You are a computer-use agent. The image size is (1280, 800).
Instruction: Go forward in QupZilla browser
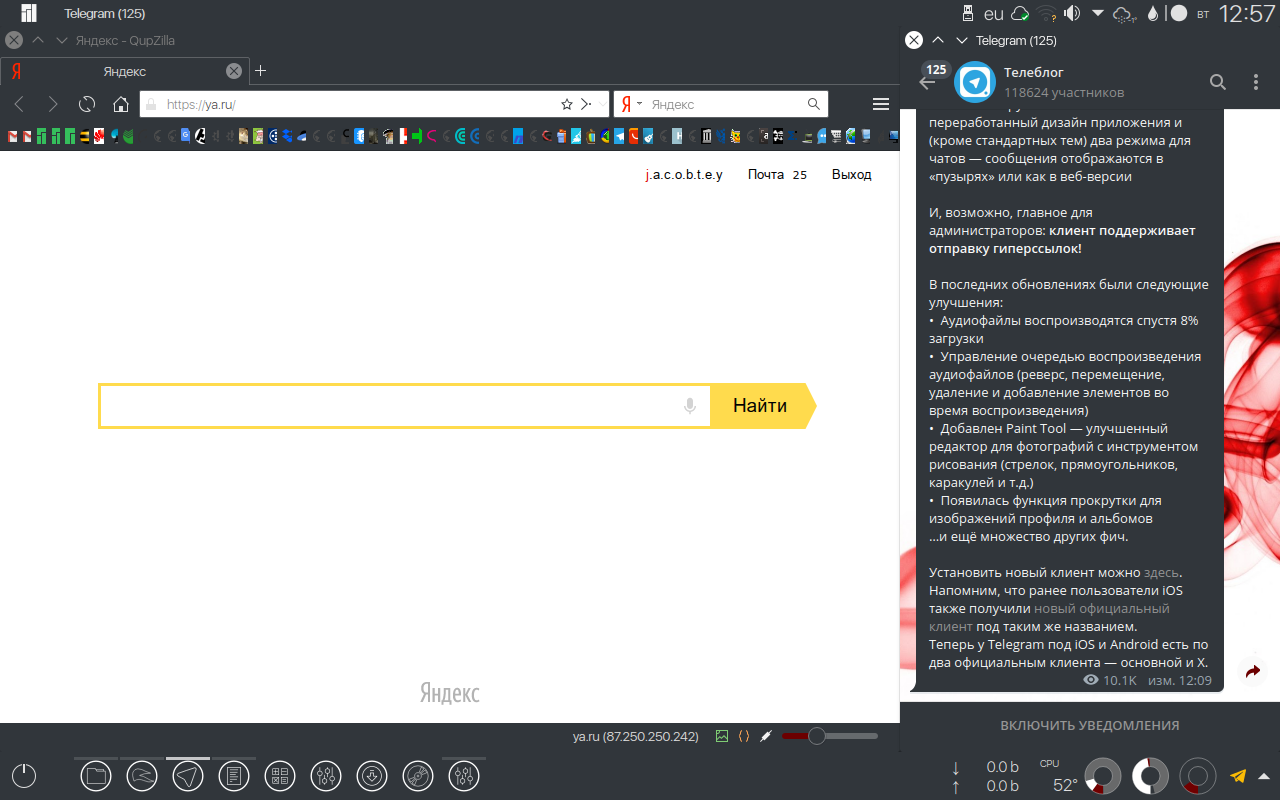(53, 104)
